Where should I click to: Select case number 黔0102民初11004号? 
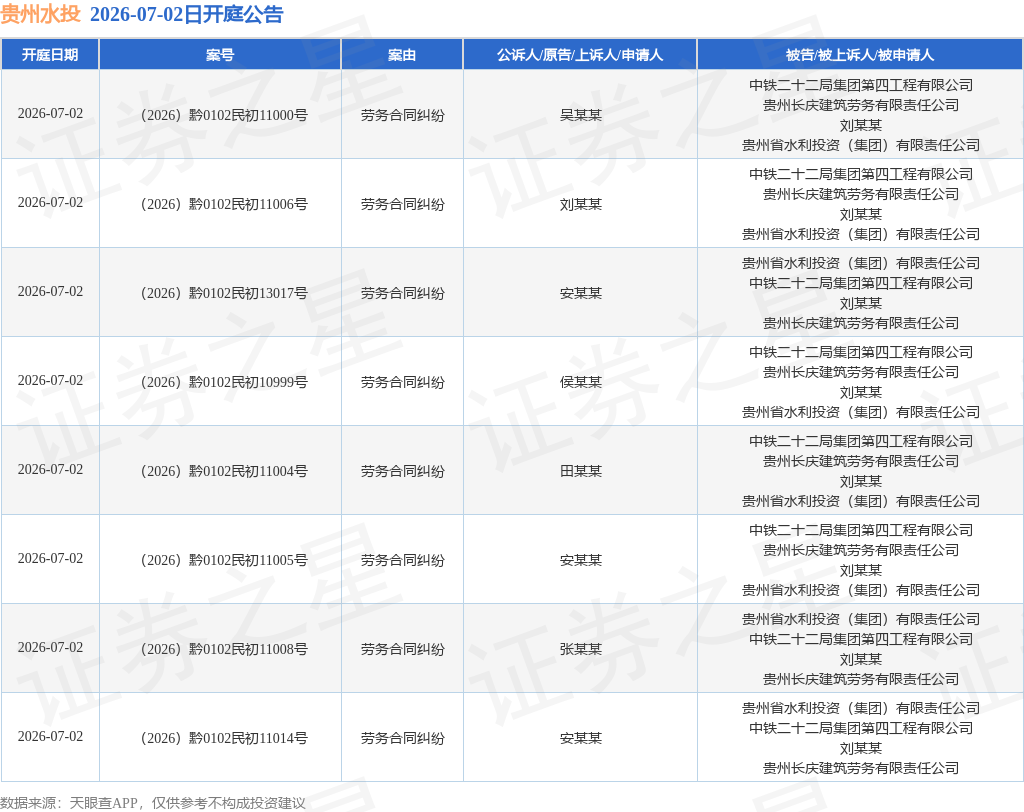tap(224, 471)
